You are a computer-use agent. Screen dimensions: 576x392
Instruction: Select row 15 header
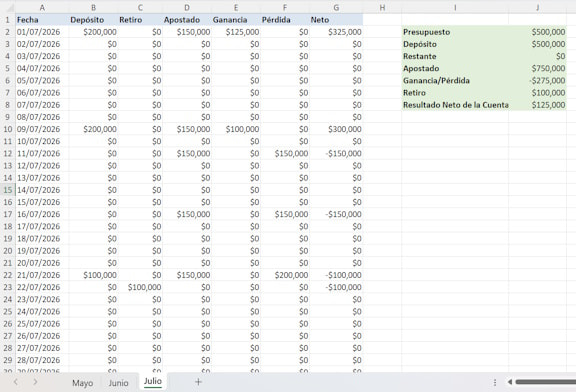pyautogui.click(x=8, y=190)
